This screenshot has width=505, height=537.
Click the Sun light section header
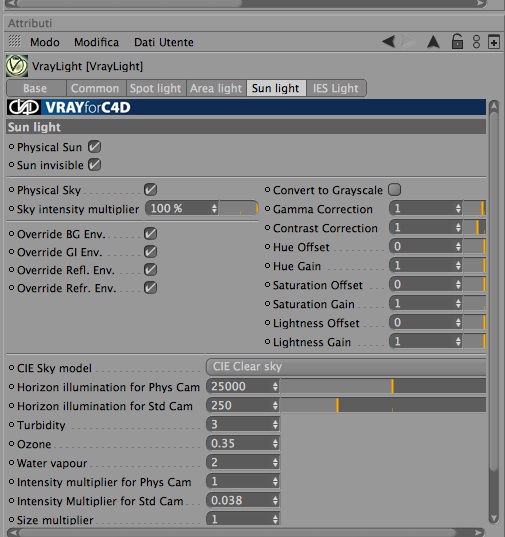[x=246, y=127]
